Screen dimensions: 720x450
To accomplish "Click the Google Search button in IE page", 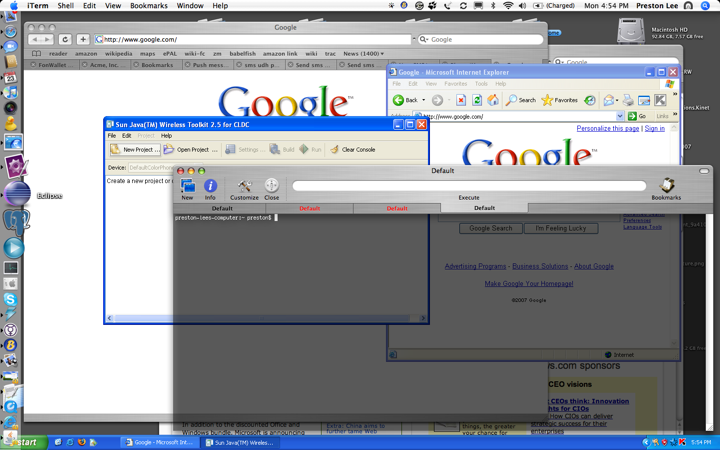I will (490, 228).
